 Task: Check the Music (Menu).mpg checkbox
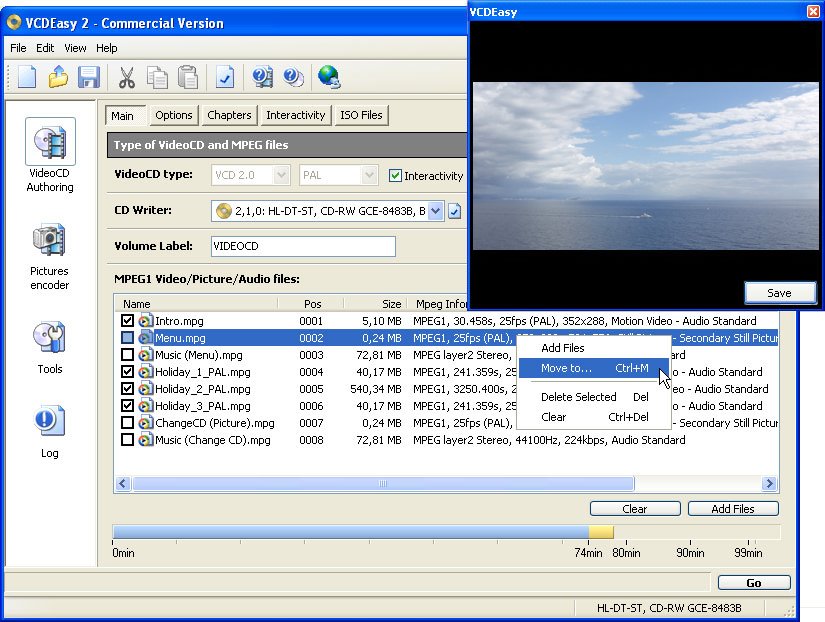pyautogui.click(x=127, y=355)
